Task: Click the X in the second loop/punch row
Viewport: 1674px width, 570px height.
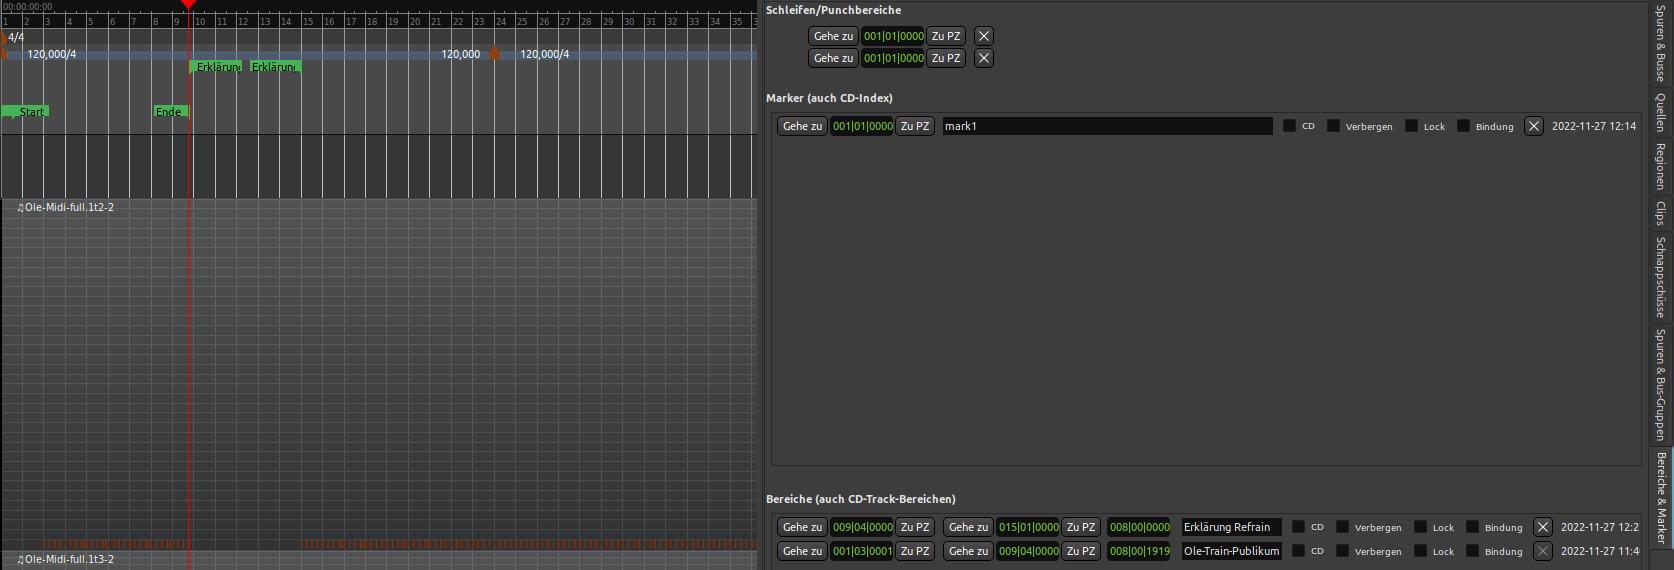Action: [x=984, y=58]
